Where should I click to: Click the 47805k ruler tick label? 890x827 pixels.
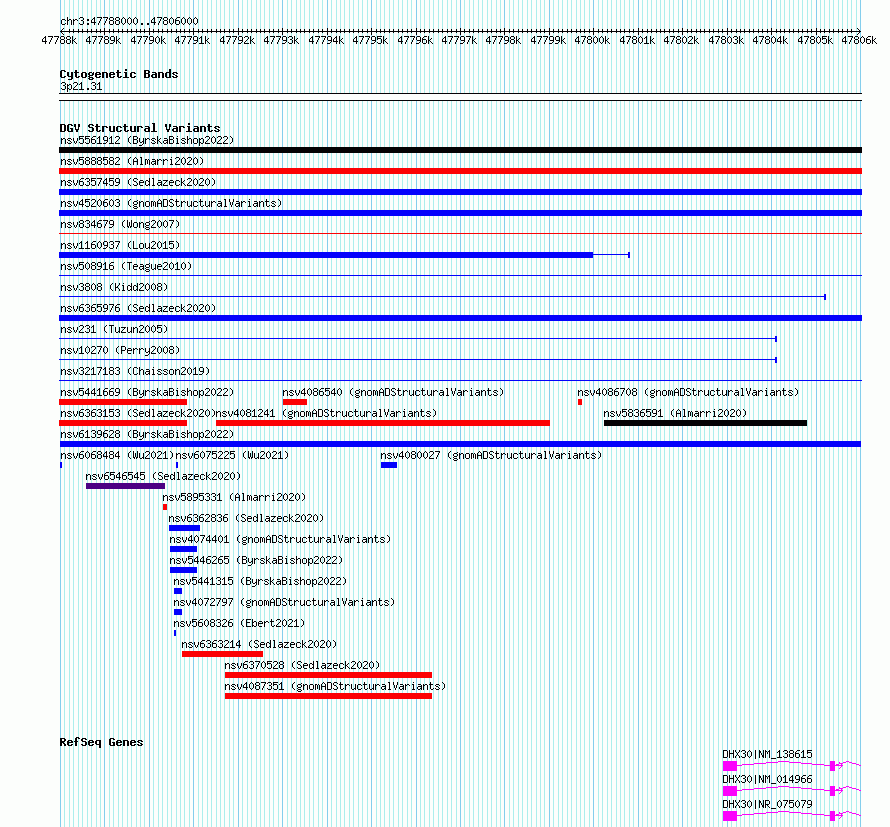[815, 40]
